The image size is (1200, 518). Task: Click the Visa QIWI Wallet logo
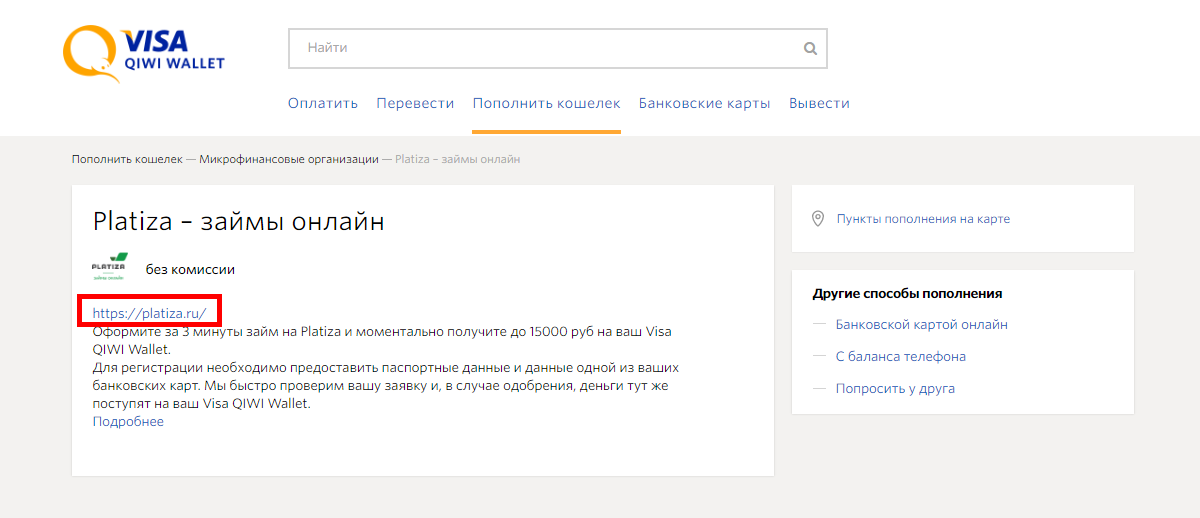point(144,55)
